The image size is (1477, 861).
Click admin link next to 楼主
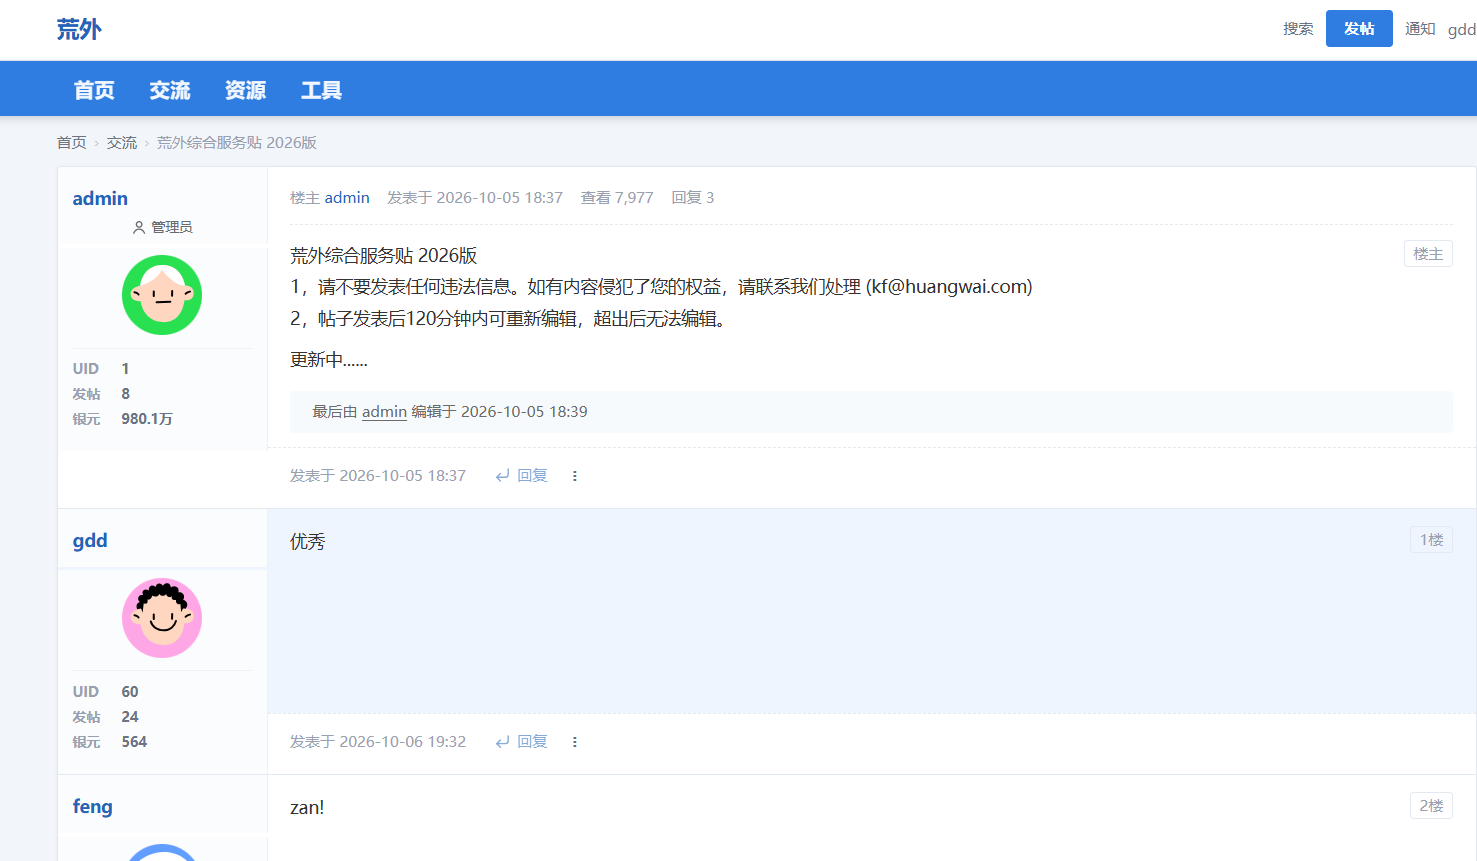pos(347,198)
